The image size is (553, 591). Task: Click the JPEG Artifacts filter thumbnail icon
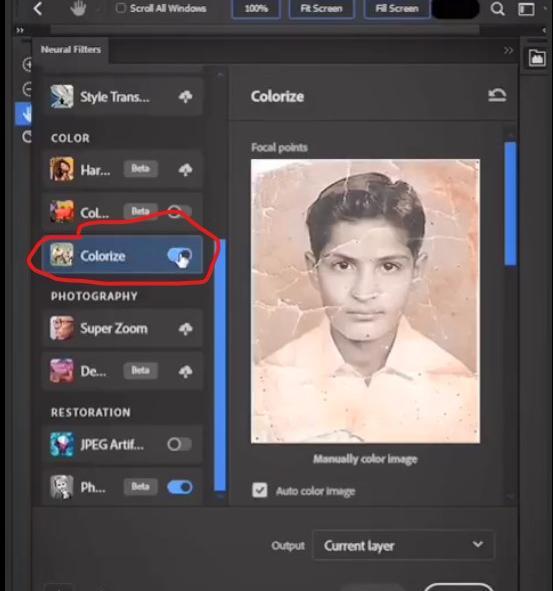pos(62,444)
